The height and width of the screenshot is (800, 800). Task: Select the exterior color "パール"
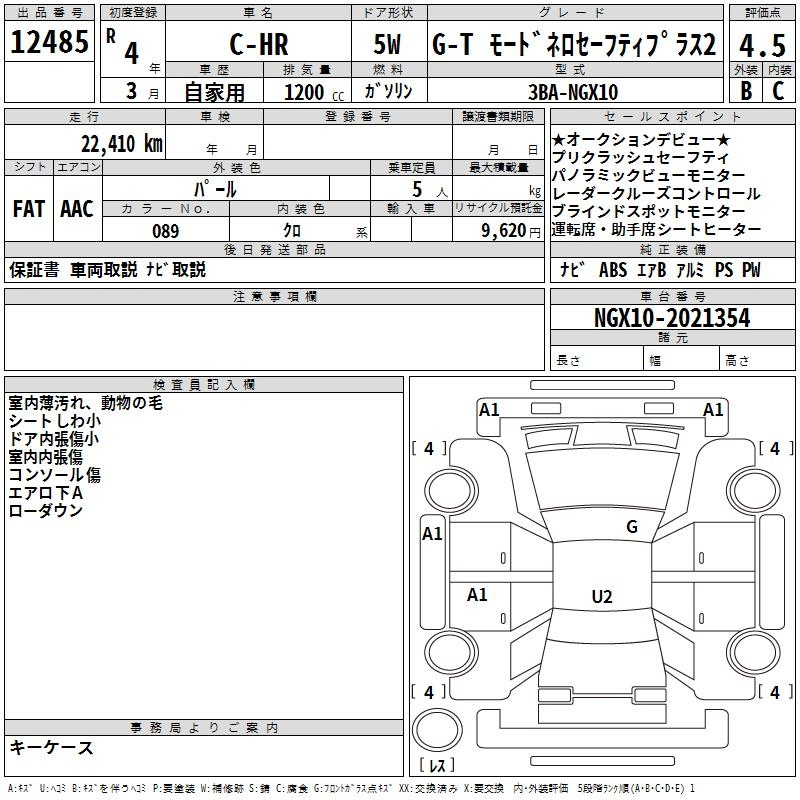[215, 189]
